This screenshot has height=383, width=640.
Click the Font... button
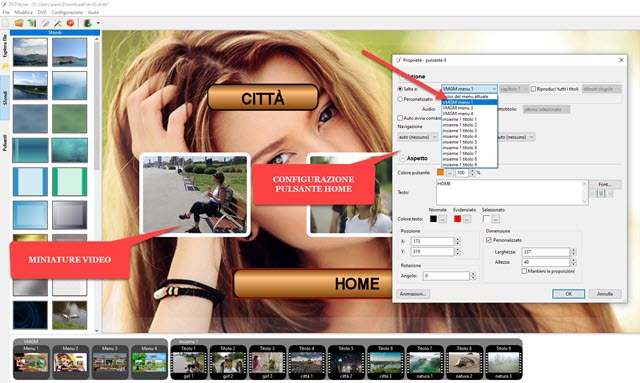[605, 184]
